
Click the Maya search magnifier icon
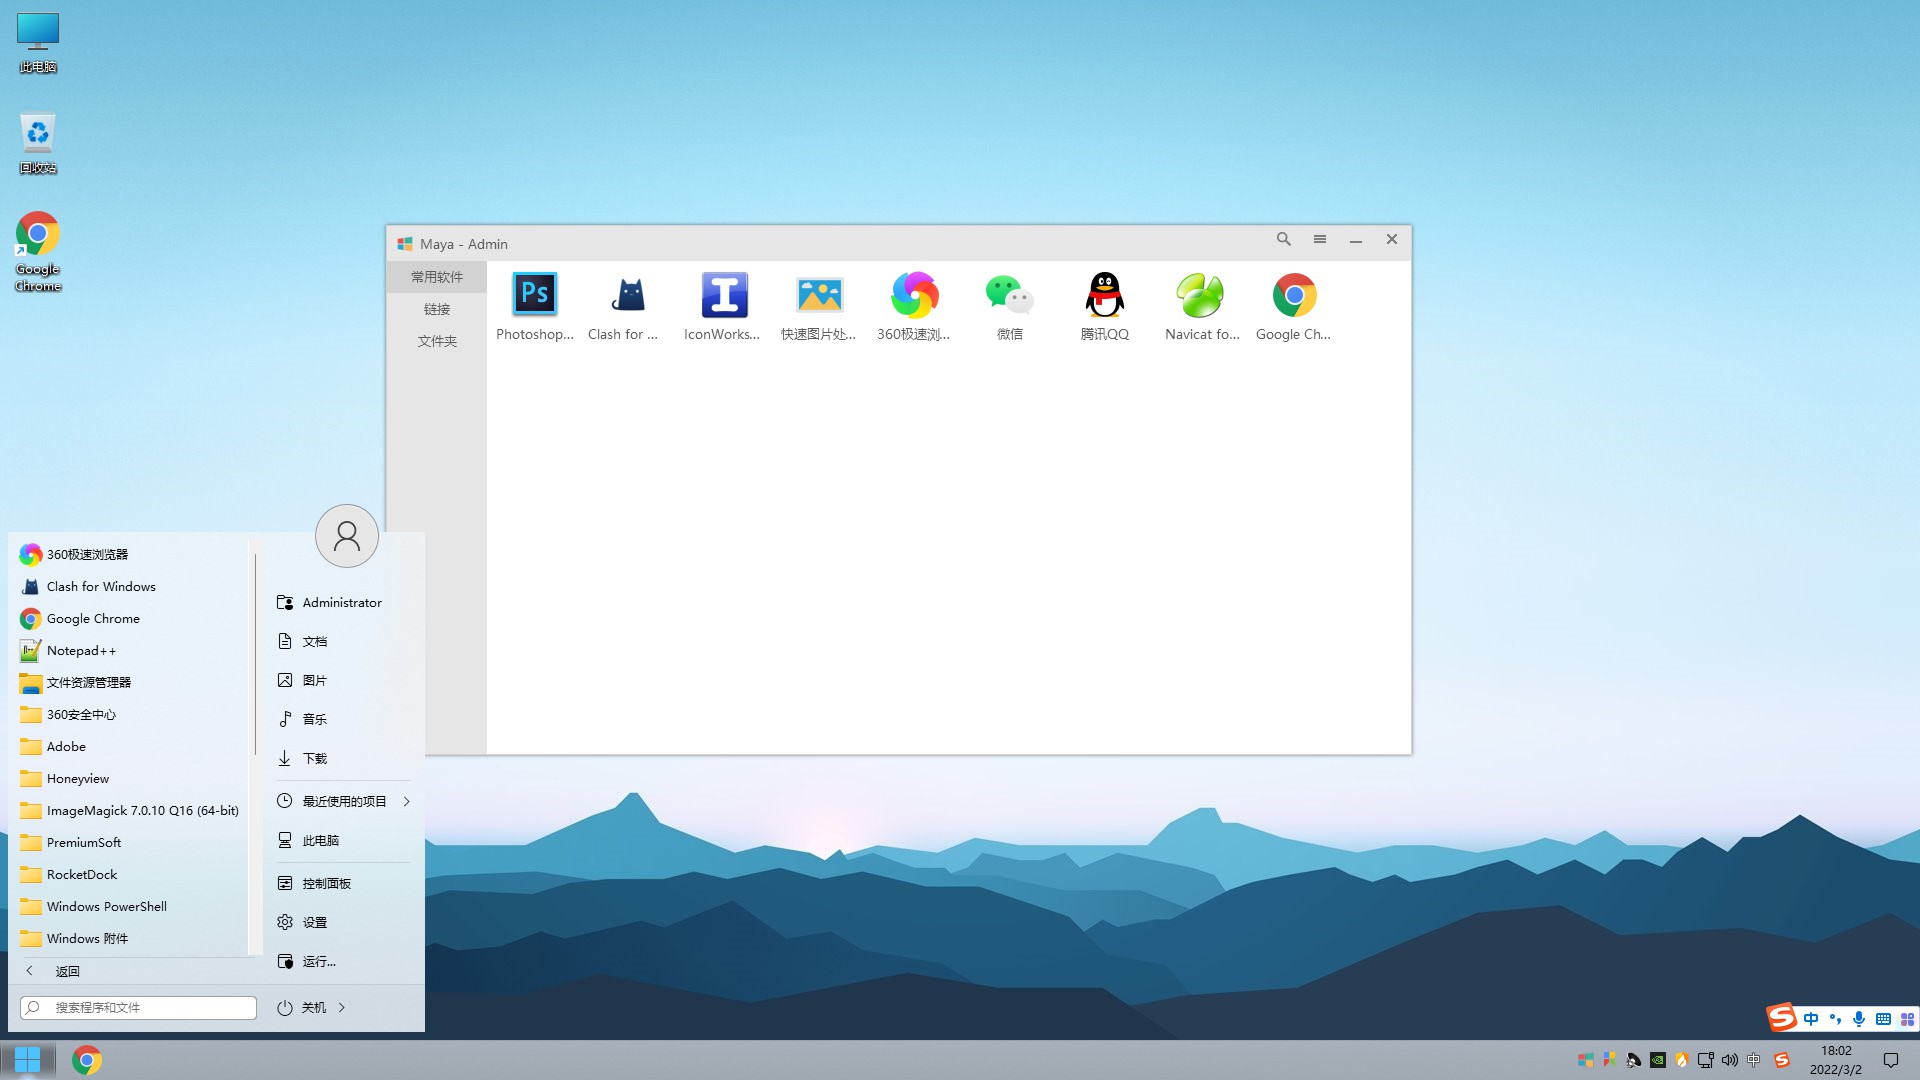[1284, 240]
